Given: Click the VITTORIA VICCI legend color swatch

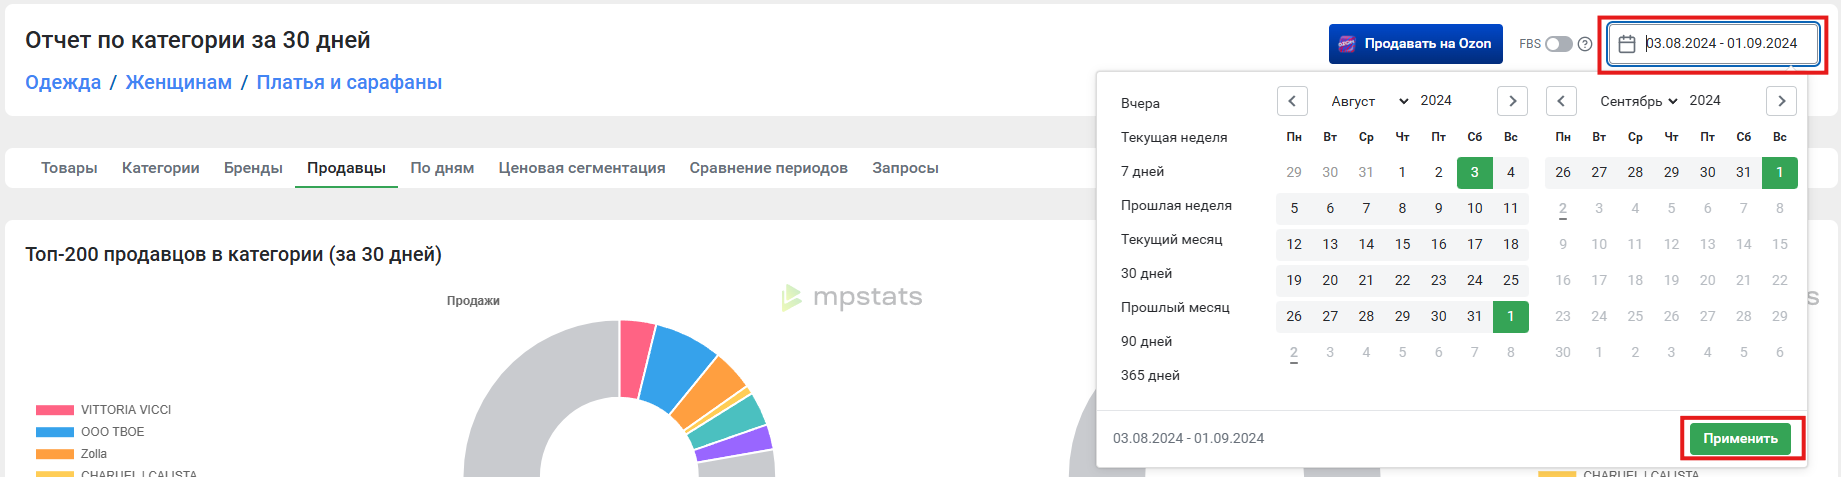Looking at the screenshot, I should click(55, 410).
